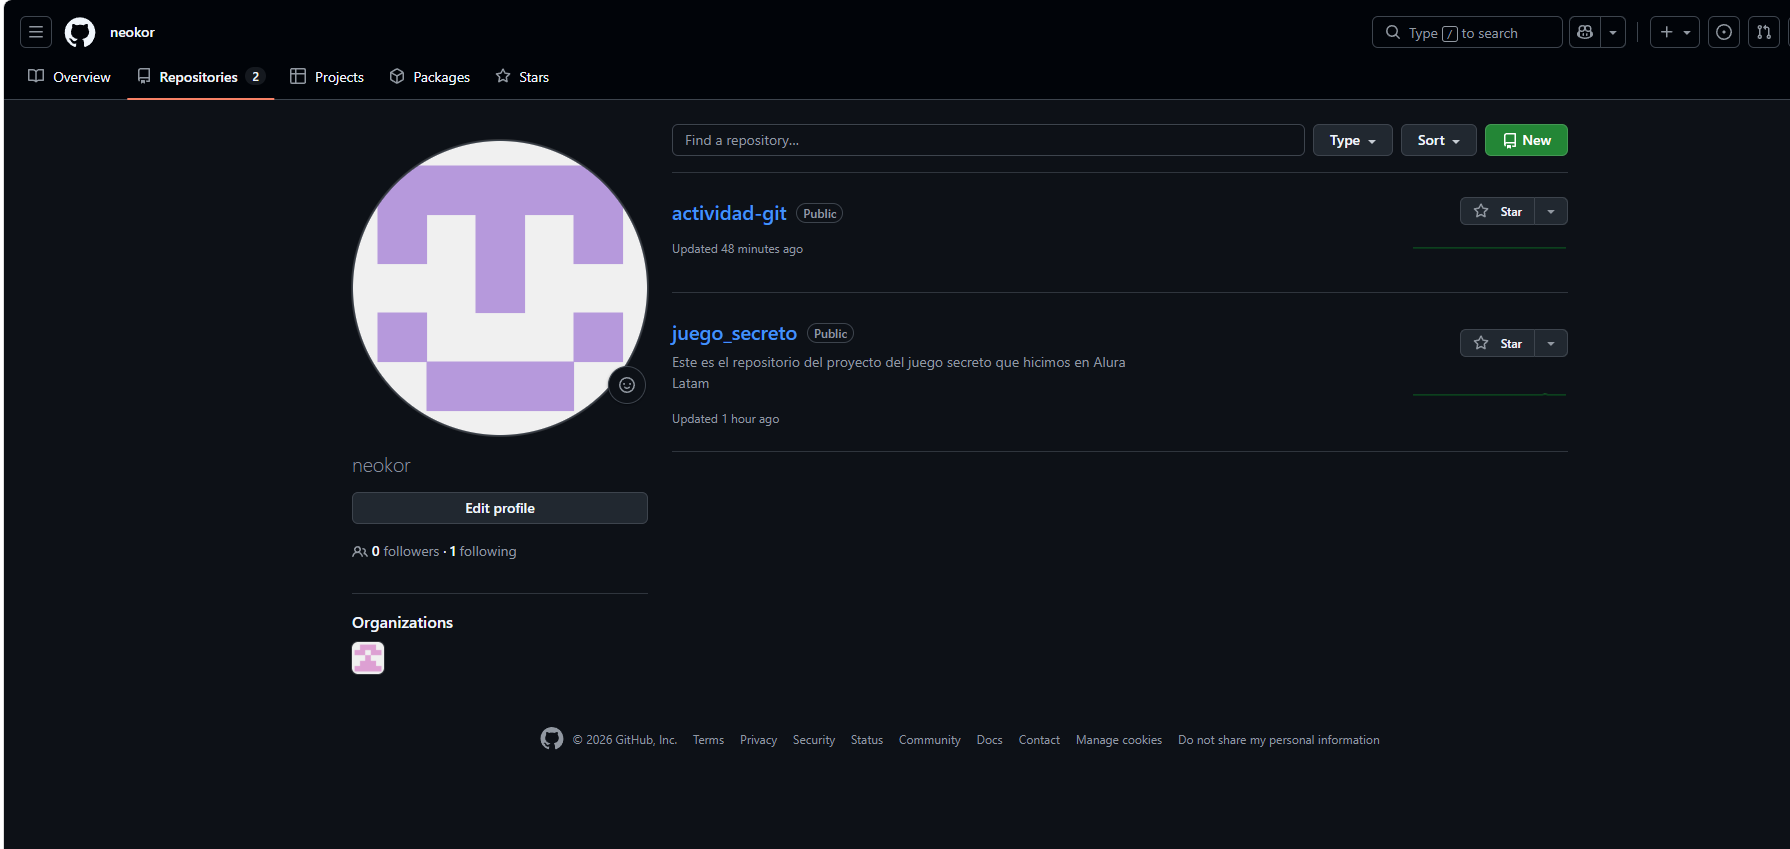
Task: Switch to the Overview tab
Action: (69, 77)
